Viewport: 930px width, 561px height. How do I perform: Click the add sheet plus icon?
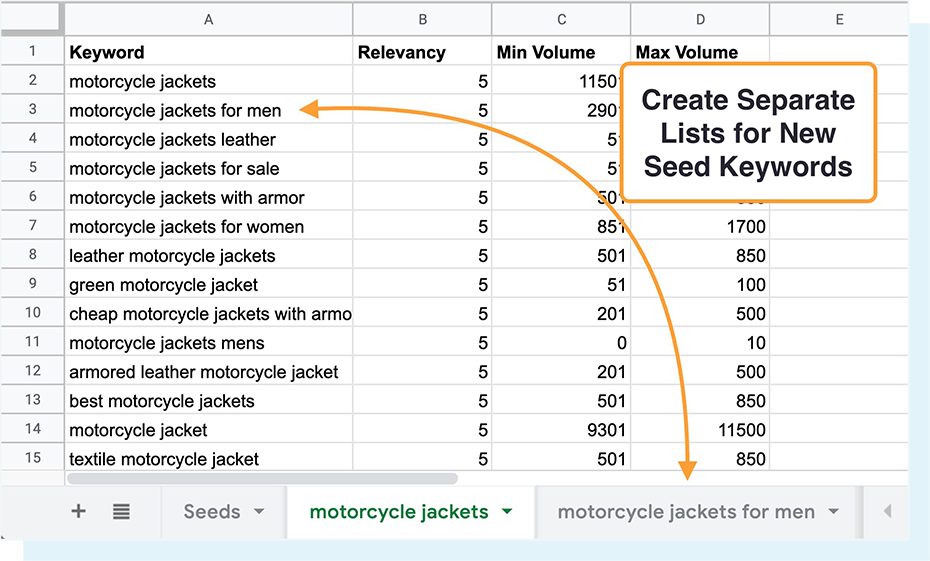point(78,512)
